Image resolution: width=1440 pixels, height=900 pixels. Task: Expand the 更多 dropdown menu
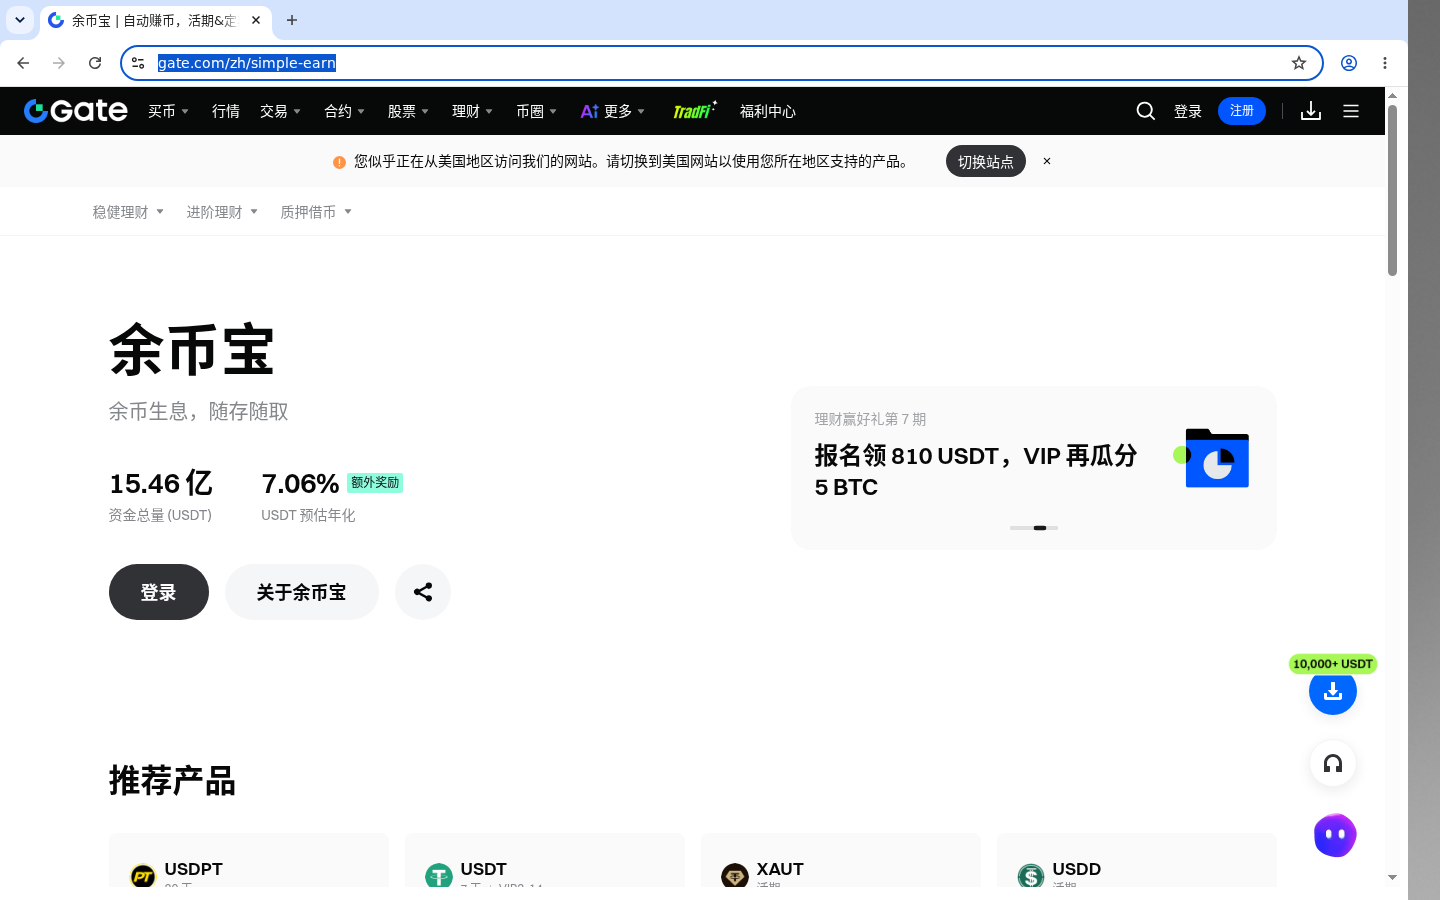[613, 111]
